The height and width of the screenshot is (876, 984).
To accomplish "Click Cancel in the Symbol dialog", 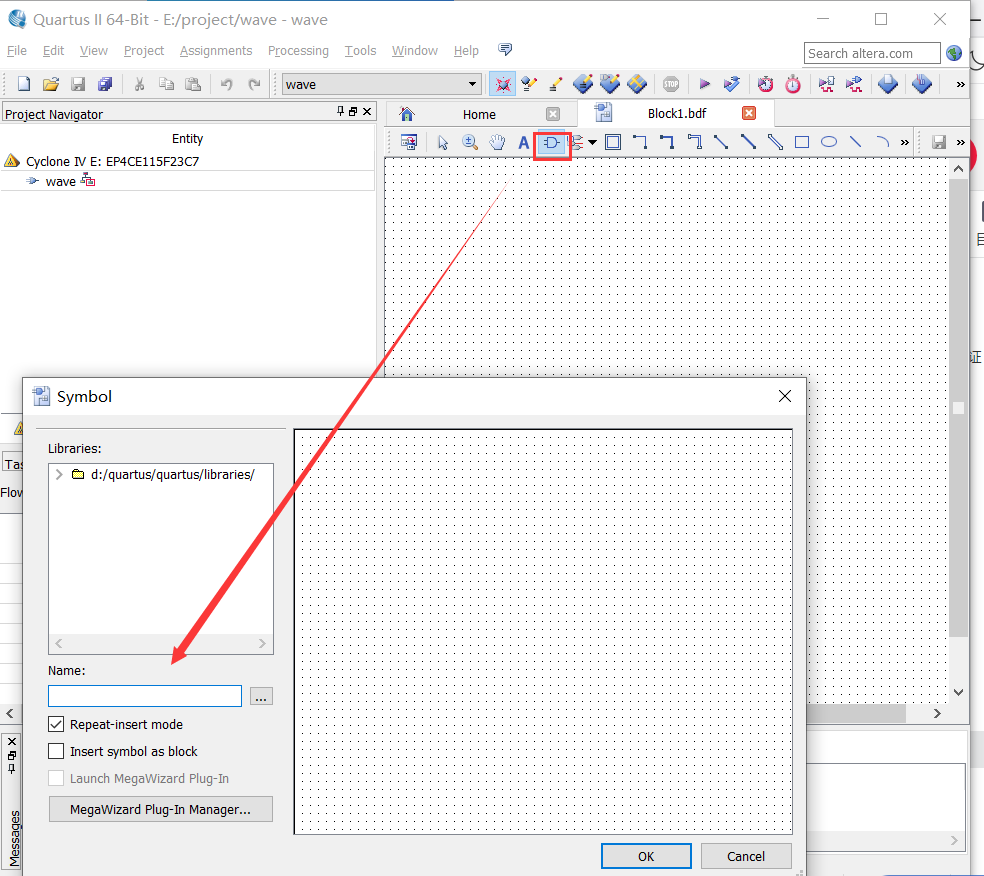I will coord(746,857).
